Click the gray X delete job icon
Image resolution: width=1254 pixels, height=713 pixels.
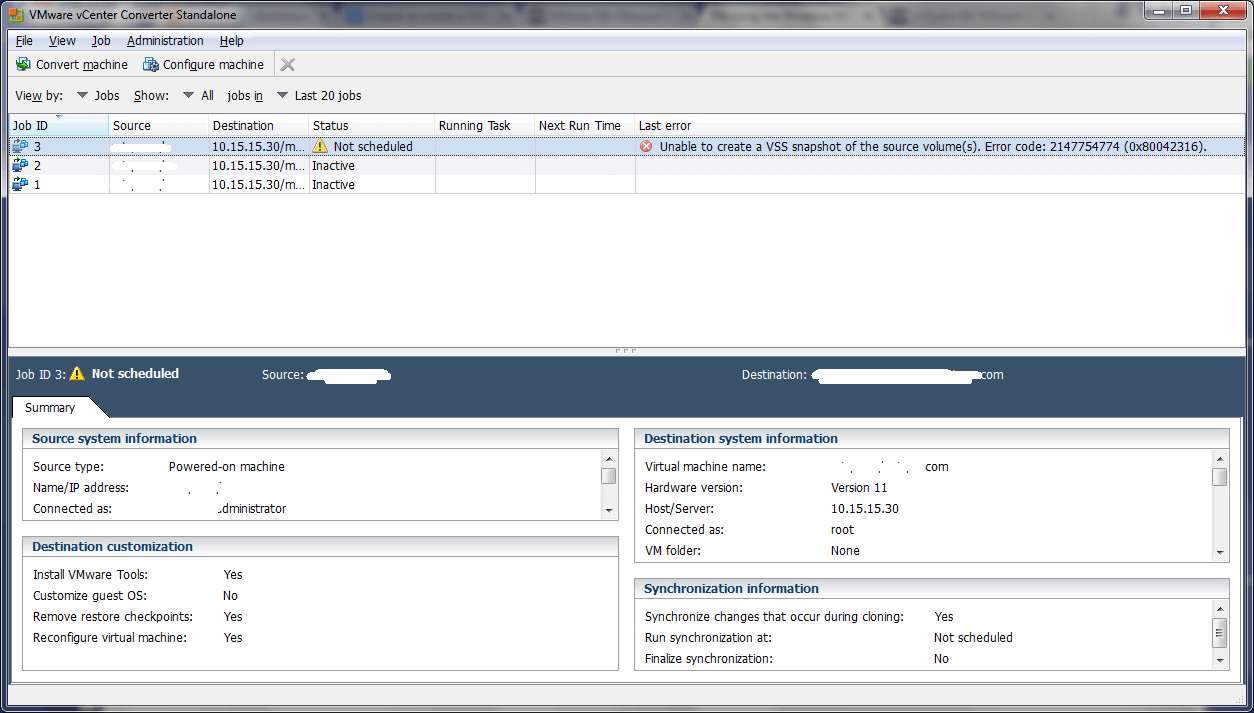pos(288,65)
